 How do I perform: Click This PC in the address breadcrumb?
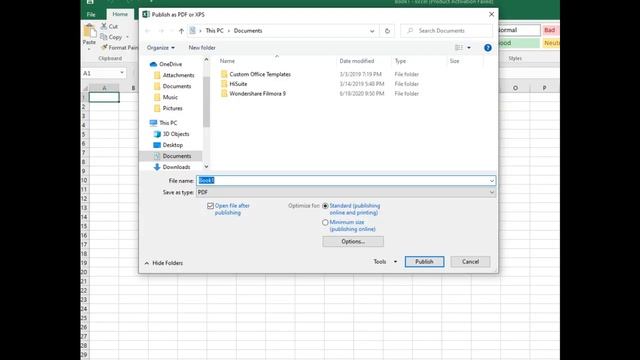point(214,31)
